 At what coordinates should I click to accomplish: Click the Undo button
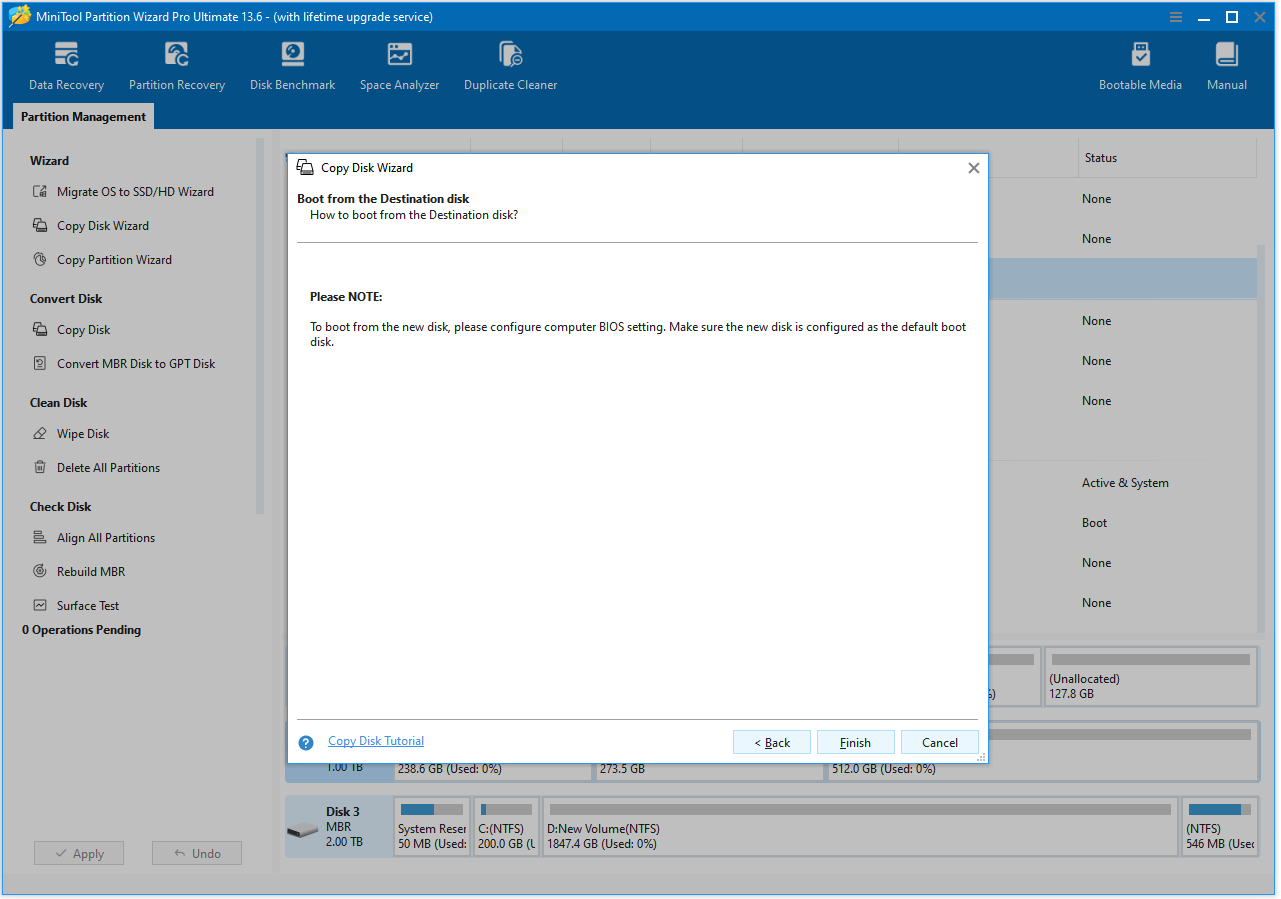(x=197, y=853)
